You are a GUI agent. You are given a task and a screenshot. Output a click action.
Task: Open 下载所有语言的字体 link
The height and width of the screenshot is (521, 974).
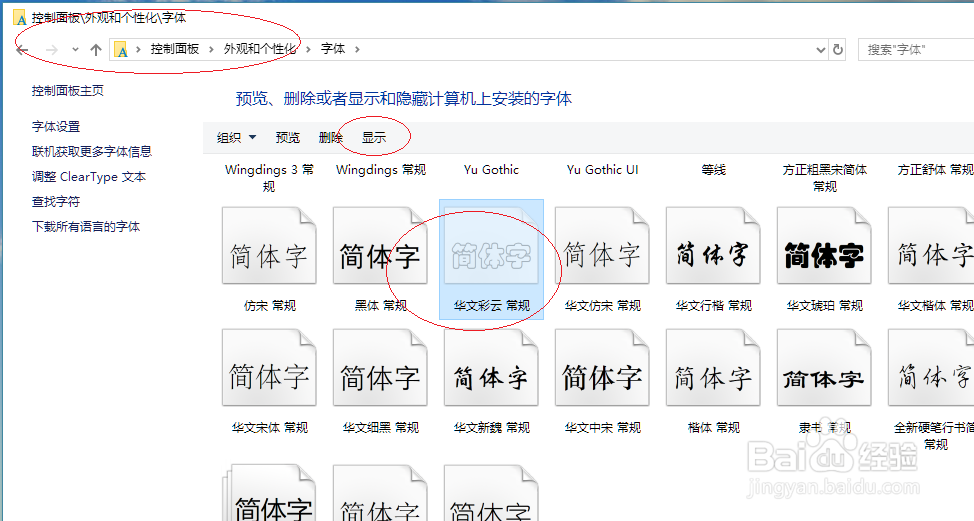coord(86,227)
